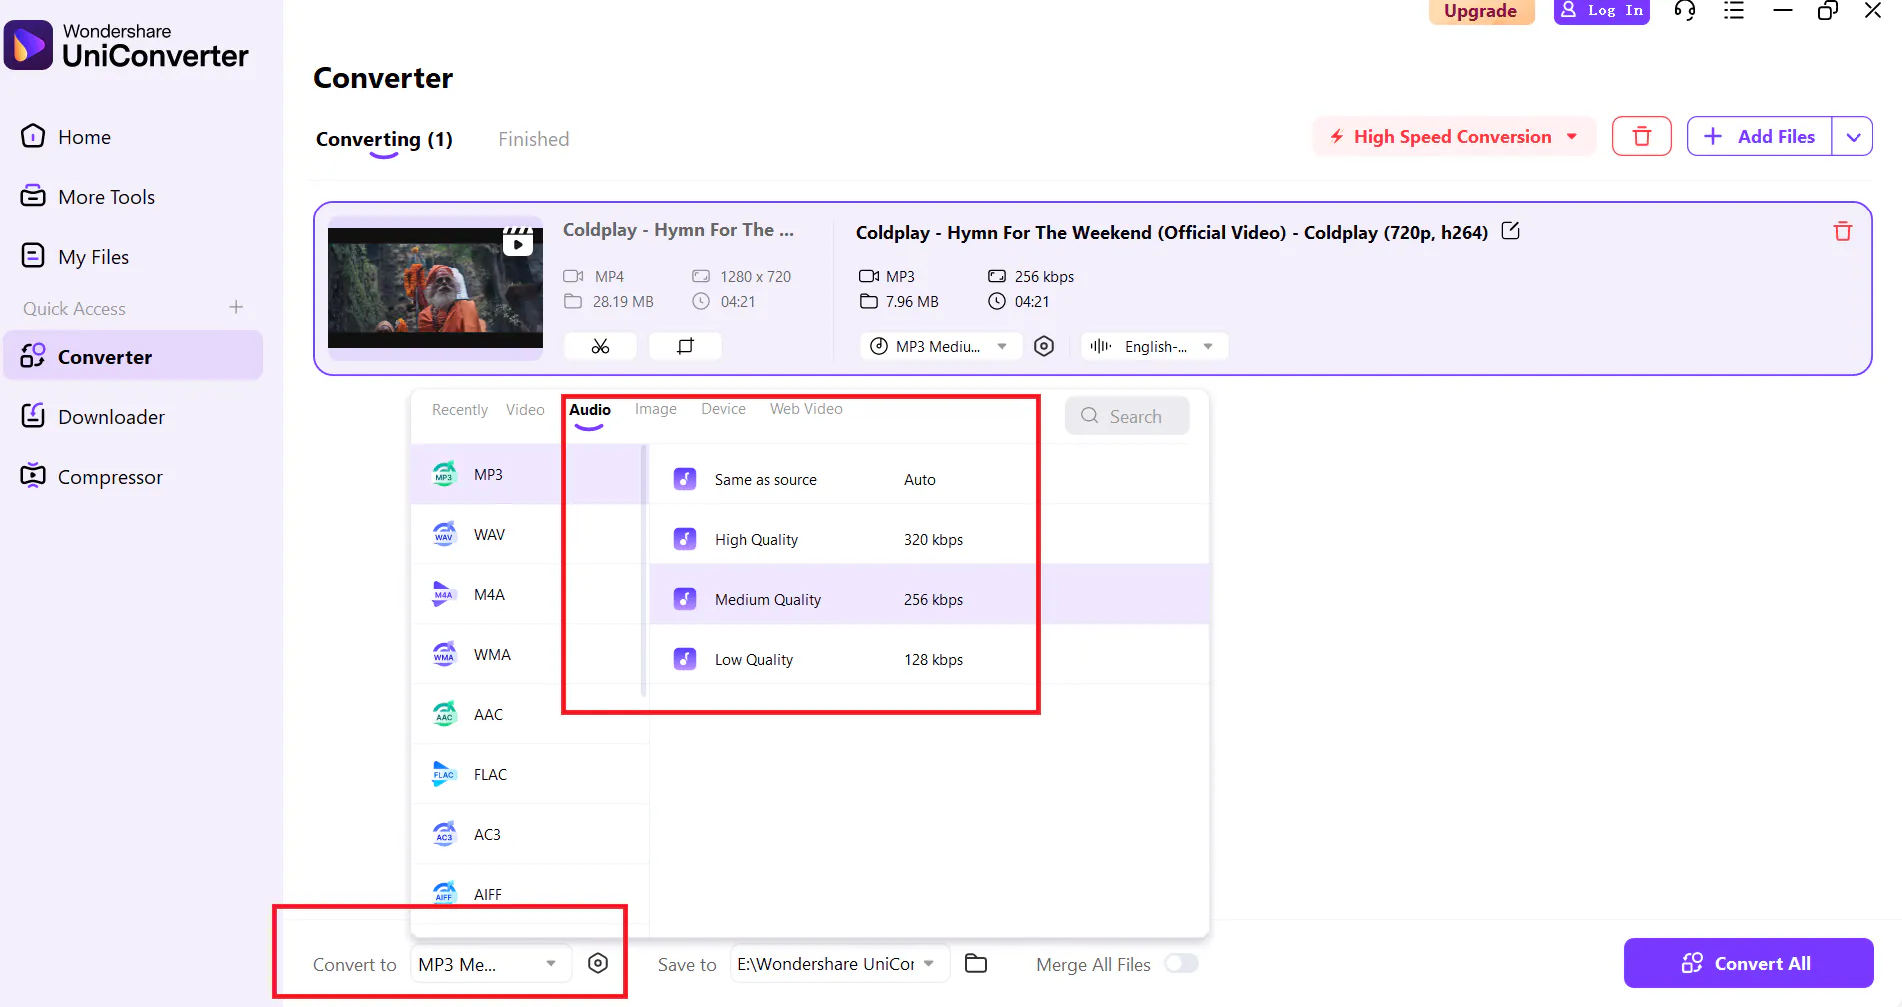Open the Recently format tab
The height and width of the screenshot is (1007, 1902).
[x=460, y=410]
